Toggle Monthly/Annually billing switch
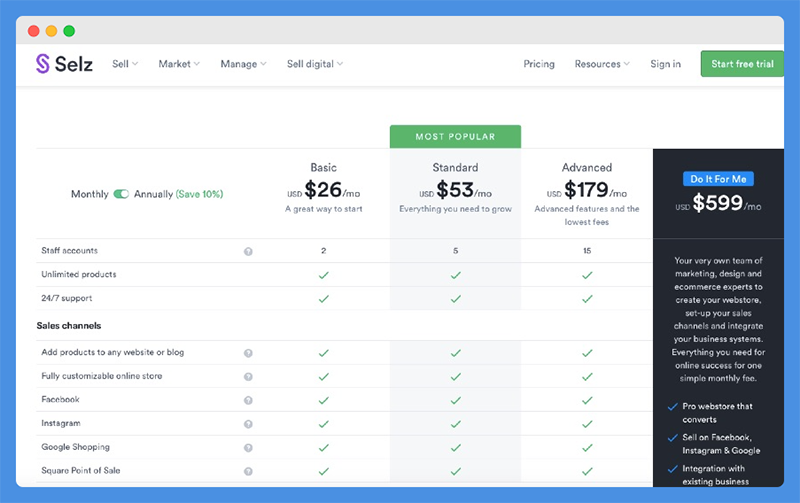 pos(121,194)
